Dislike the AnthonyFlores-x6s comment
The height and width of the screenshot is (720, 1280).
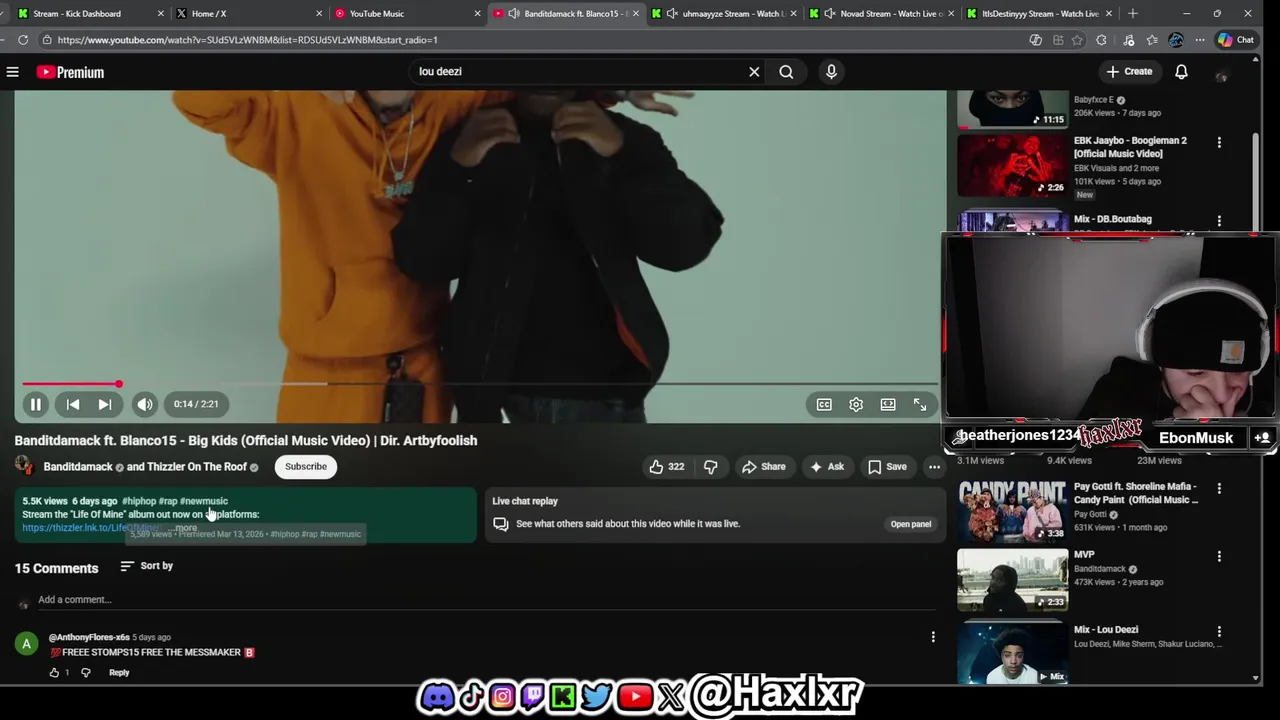pos(85,673)
